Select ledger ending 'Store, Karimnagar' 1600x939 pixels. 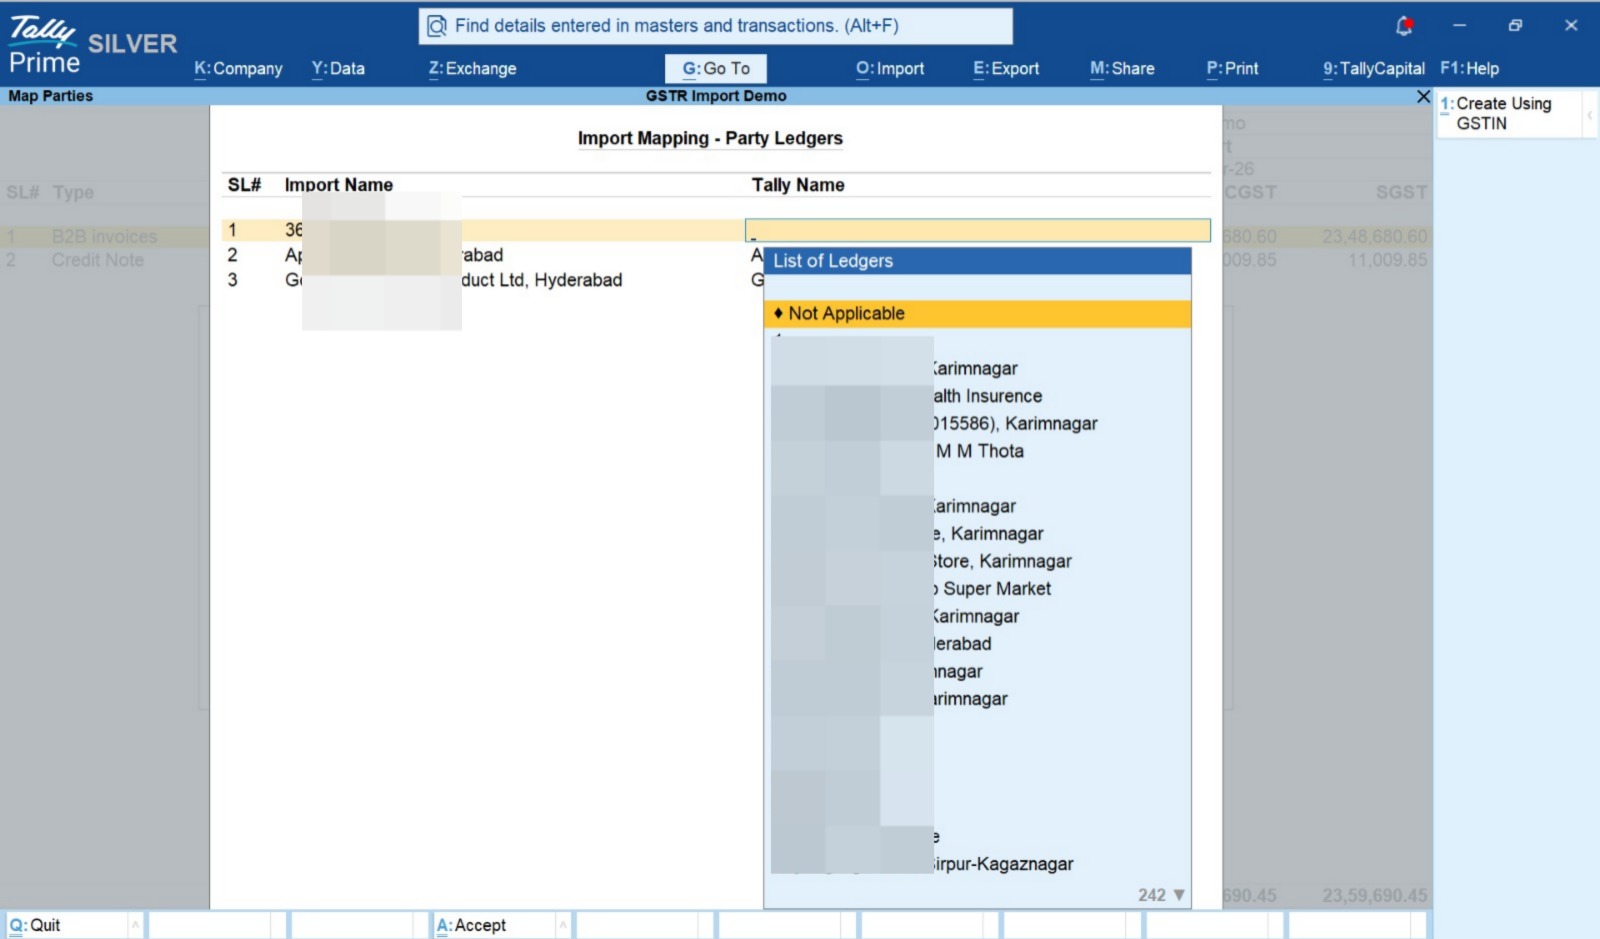click(977, 561)
